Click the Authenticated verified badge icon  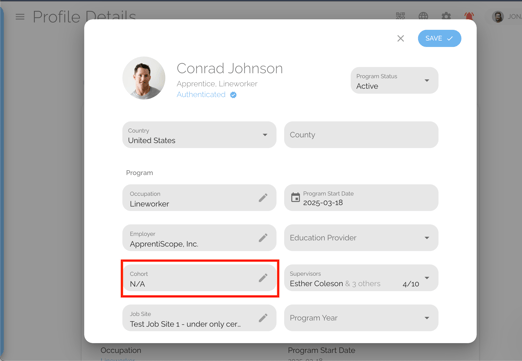point(233,95)
